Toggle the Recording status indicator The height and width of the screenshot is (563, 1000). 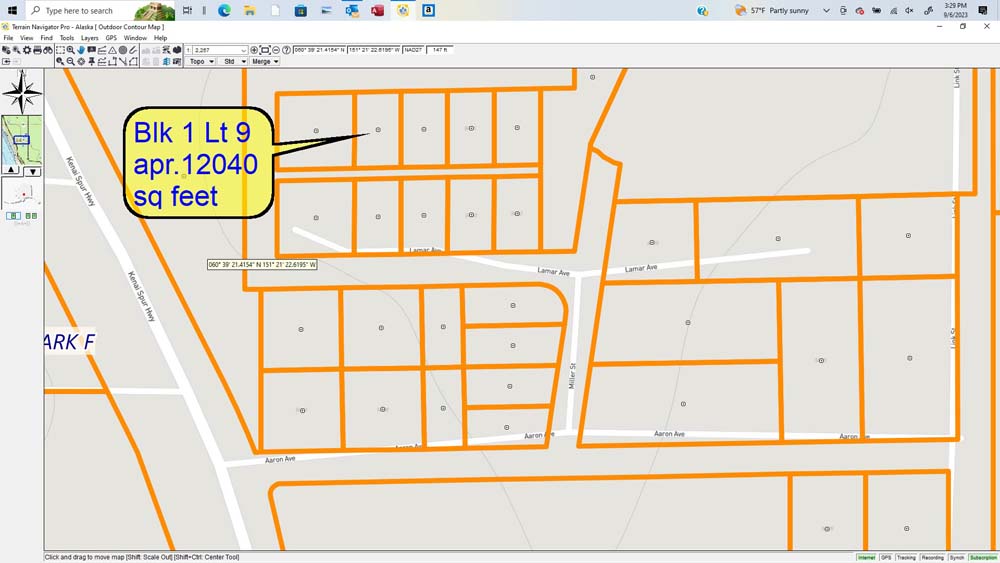pos(932,557)
